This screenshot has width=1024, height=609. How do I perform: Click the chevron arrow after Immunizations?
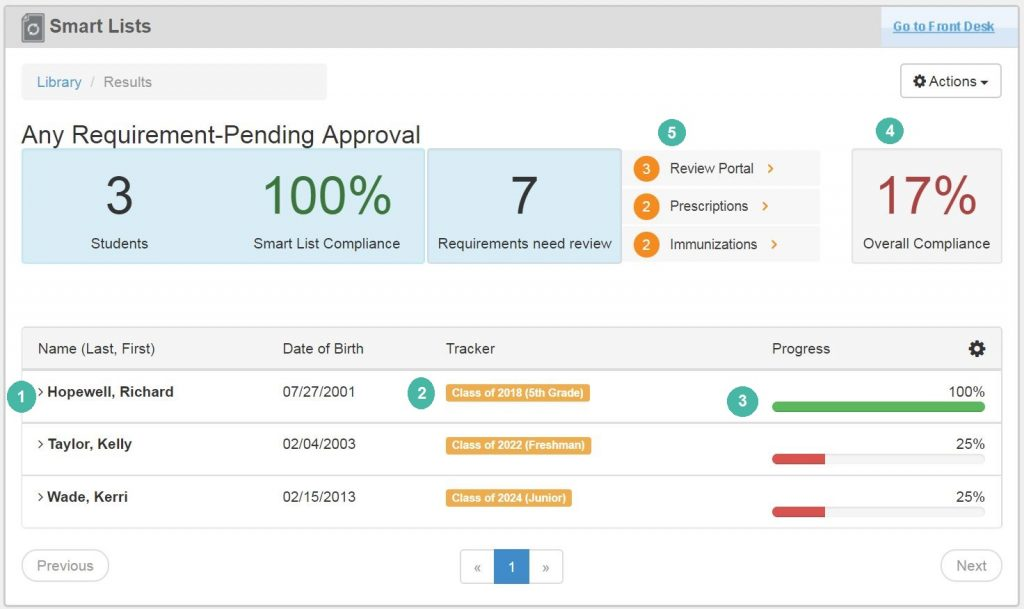coord(771,245)
